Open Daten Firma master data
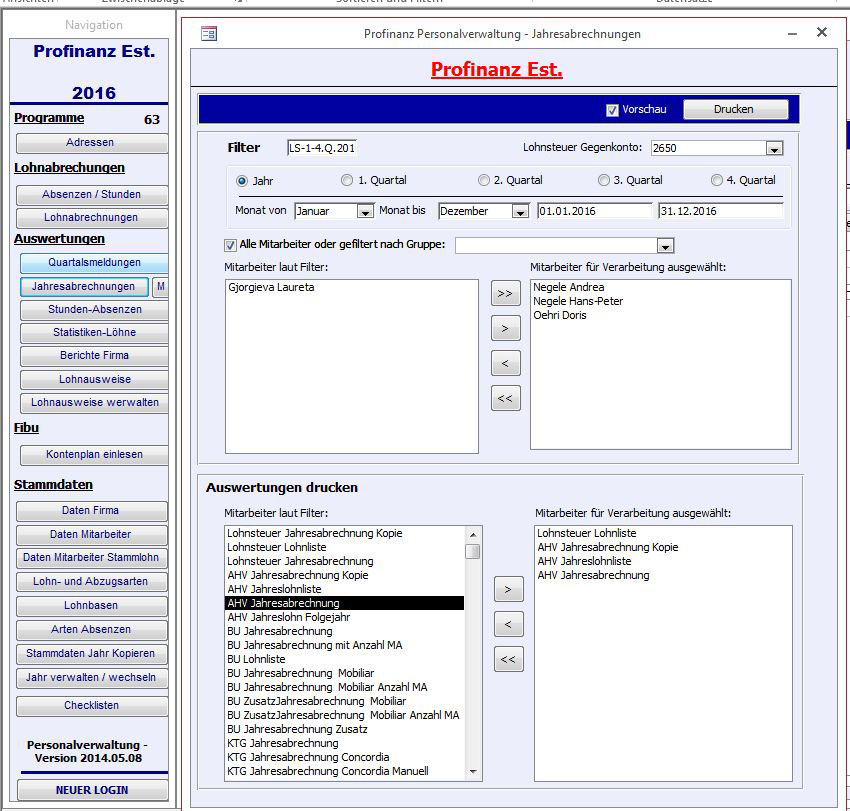The width and height of the screenshot is (850, 811). pos(92,511)
